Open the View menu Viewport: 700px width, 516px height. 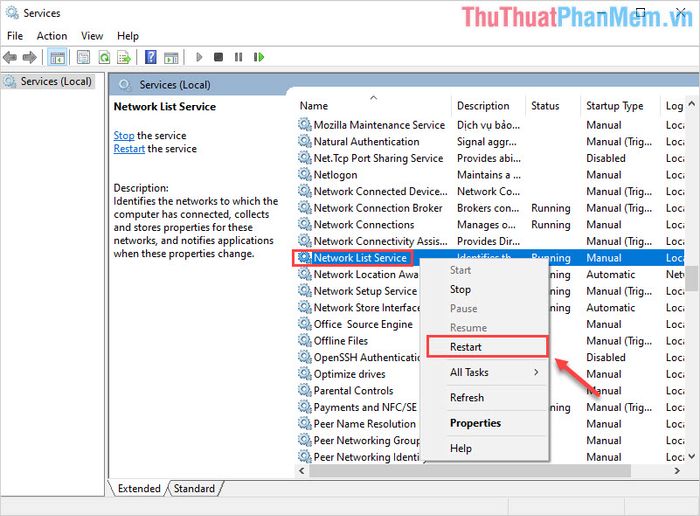tap(92, 36)
